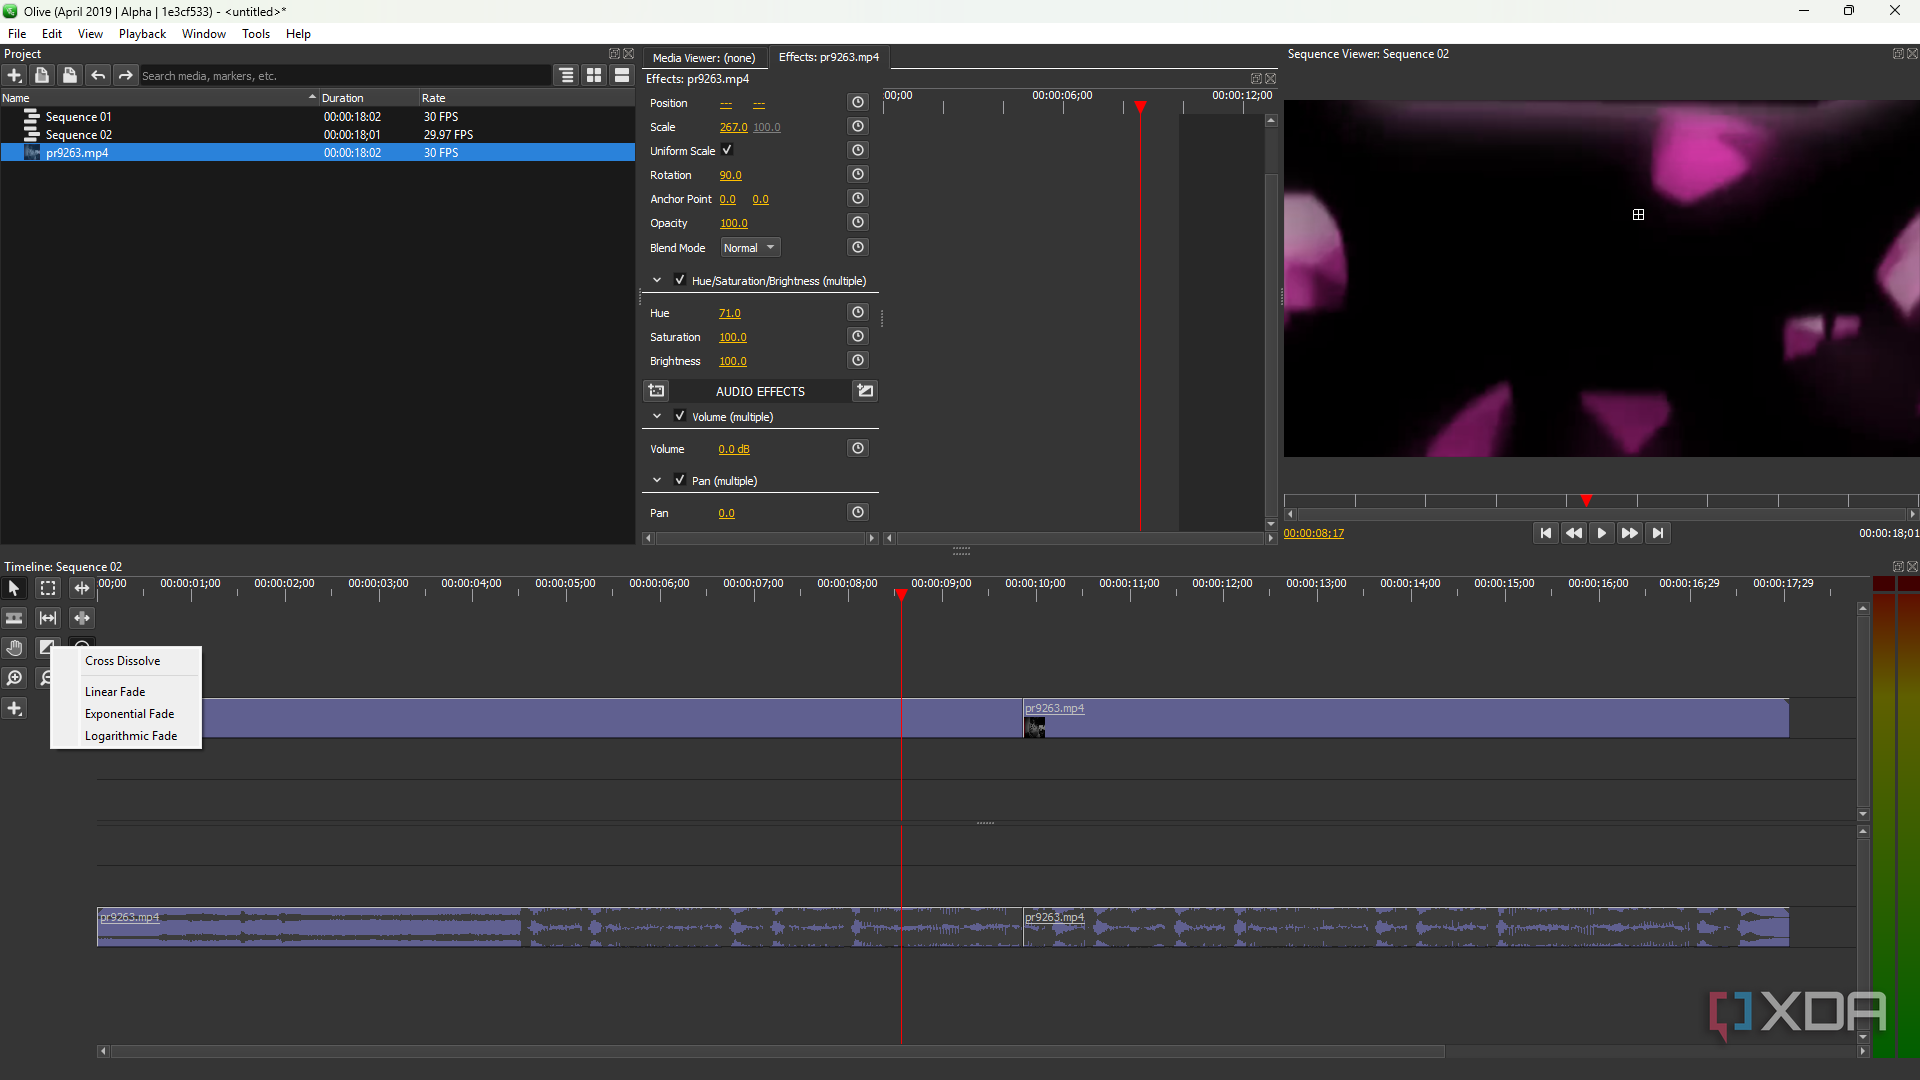This screenshot has width=1920, height=1080.
Task: Select the Edit (dashed selection) tool
Action: [48, 588]
